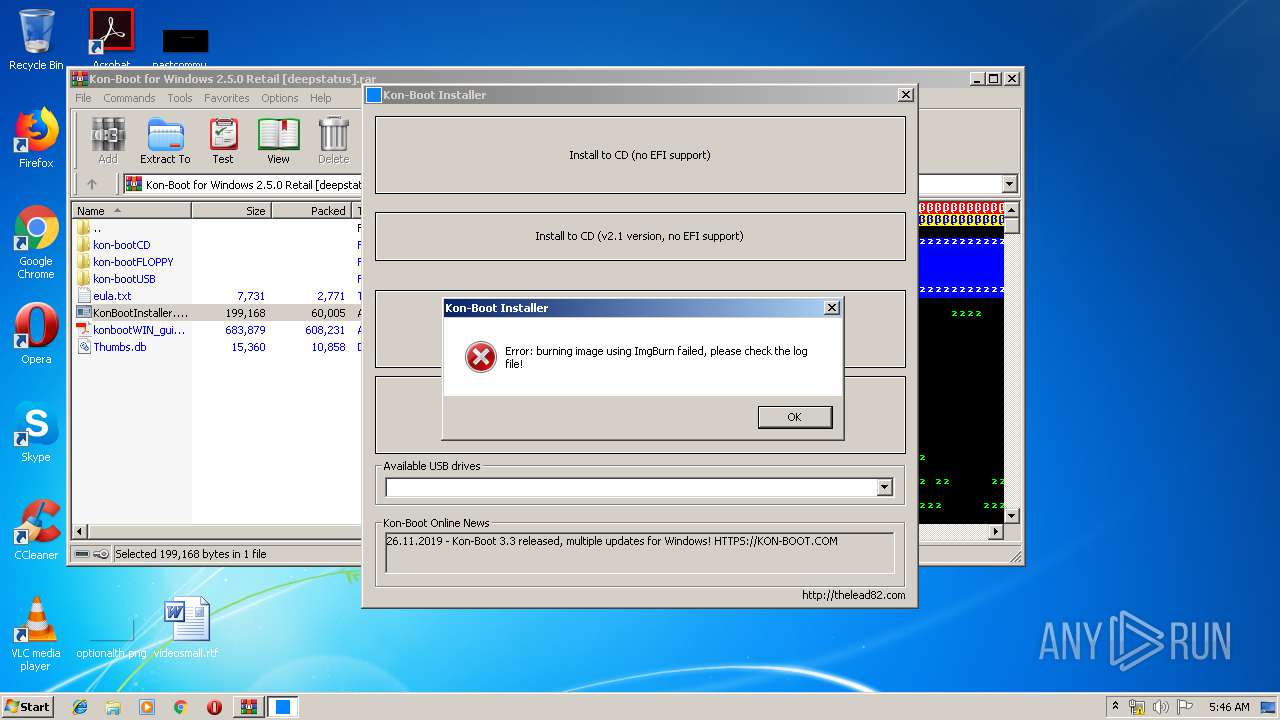Select the Thumbs.db file
Image resolution: width=1280 pixels, height=720 pixels.
pos(119,347)
